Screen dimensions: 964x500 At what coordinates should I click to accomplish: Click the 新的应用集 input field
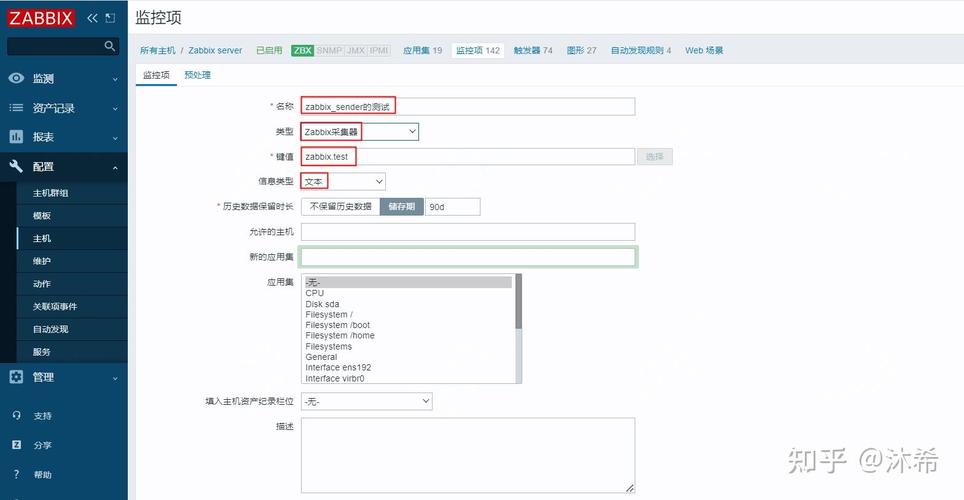coord(468,257)
